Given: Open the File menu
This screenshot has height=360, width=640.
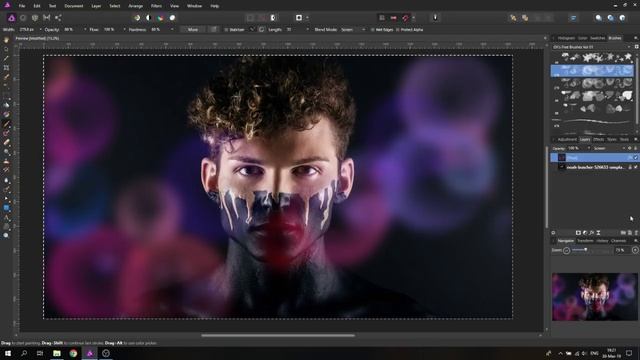Looking at the screenshot, I should pyautogui.click(x=22, y=6).
